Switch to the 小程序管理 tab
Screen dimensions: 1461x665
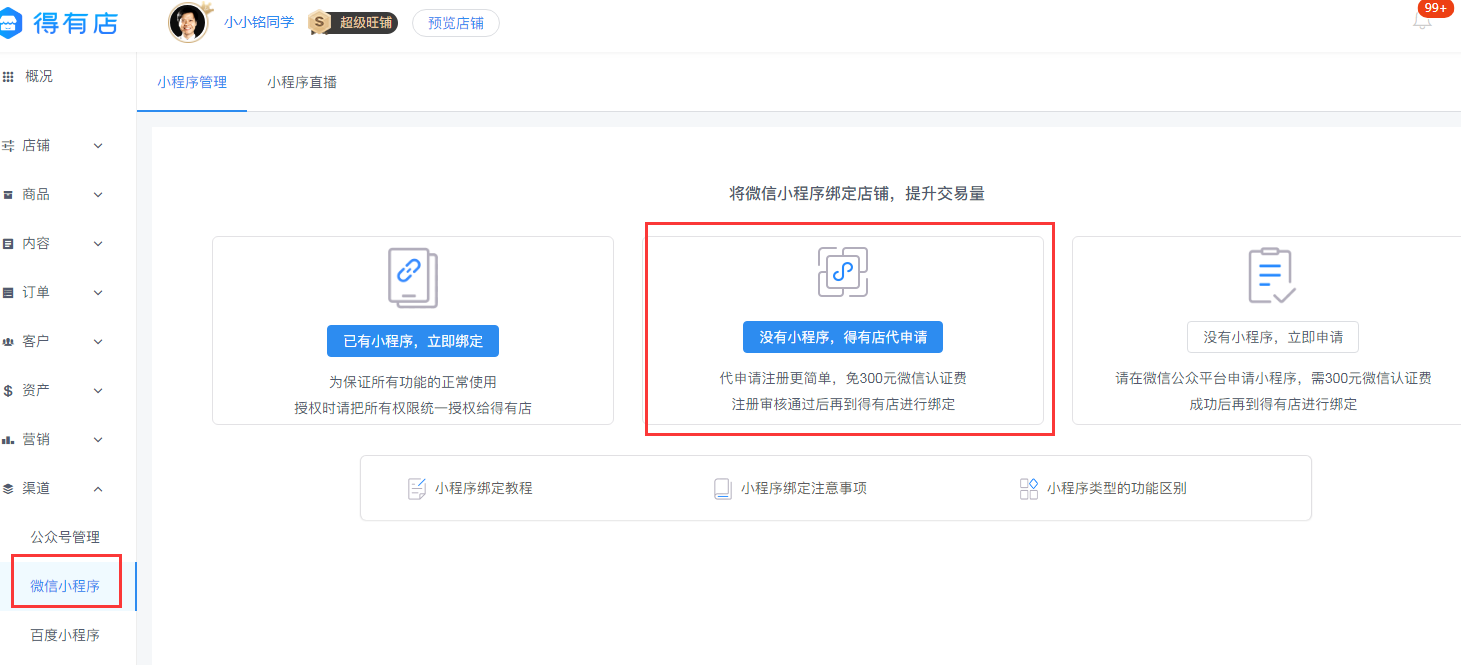click(x=192, y=82)
